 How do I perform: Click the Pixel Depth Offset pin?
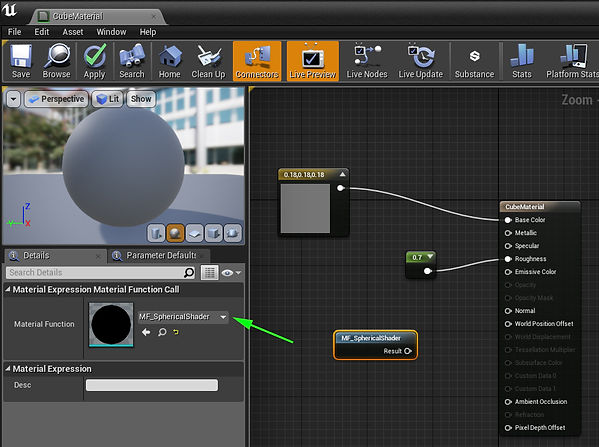[508, 428]
